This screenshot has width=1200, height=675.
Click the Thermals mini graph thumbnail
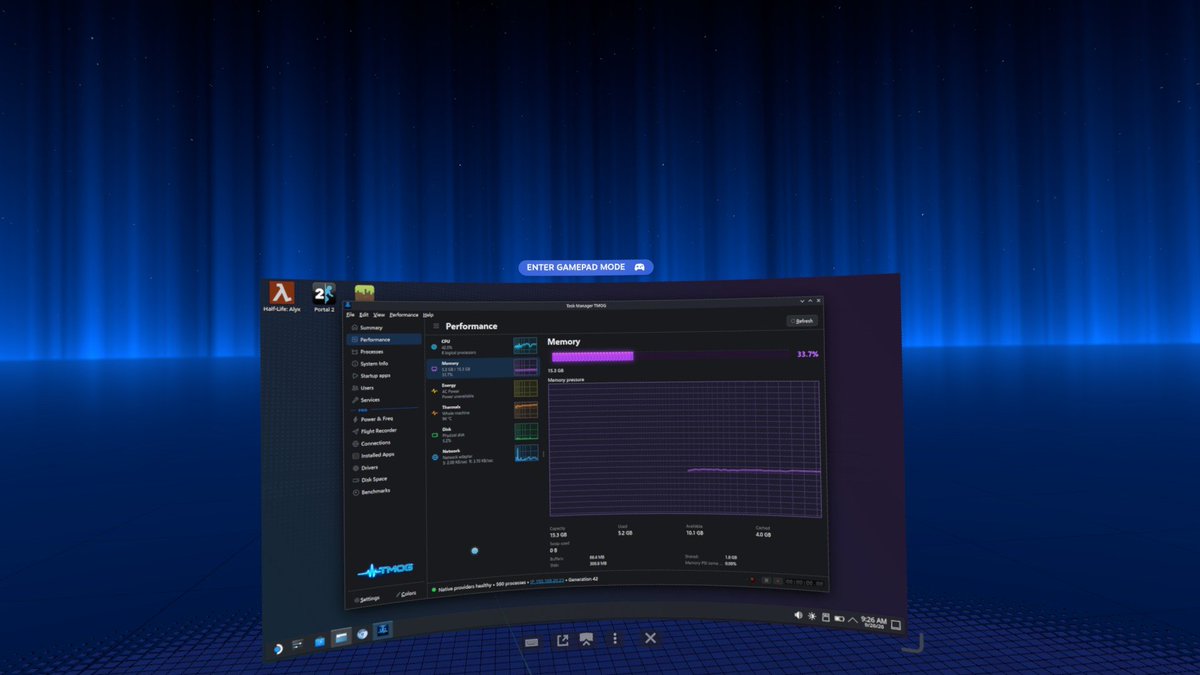(525, 410)
